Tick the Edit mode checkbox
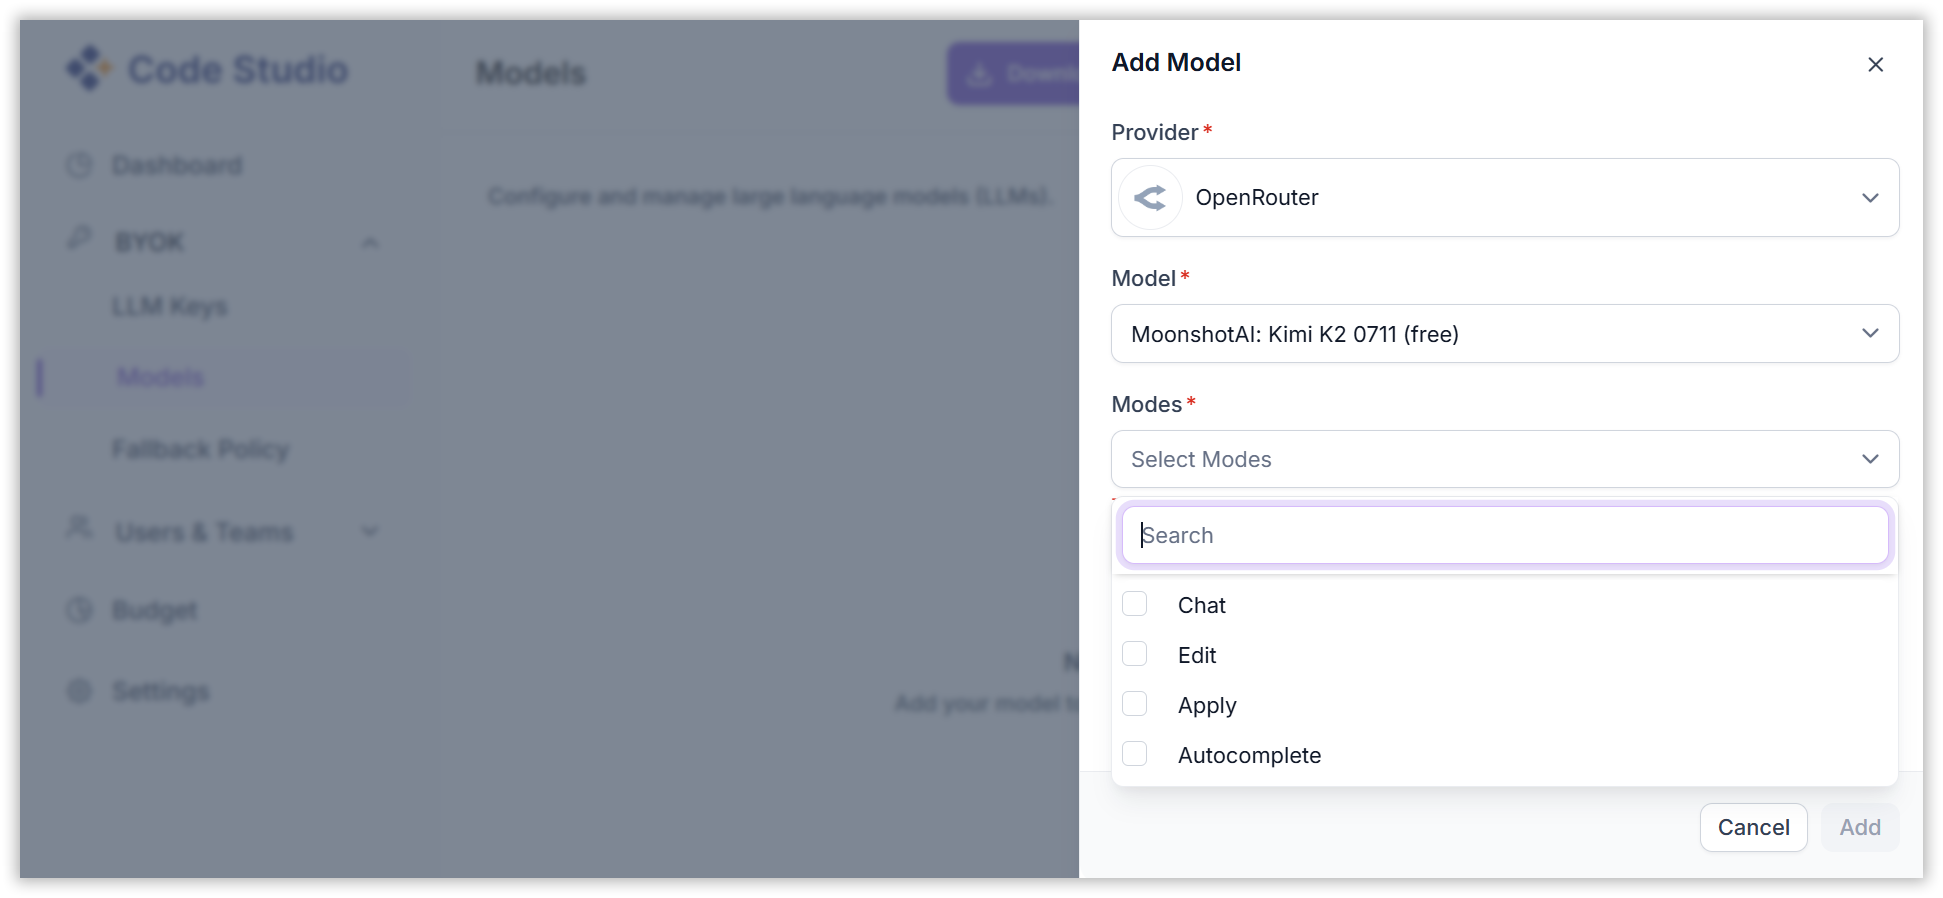Image resolution: width=1943 pixels, height=898 pixels. click(1134, 654)
